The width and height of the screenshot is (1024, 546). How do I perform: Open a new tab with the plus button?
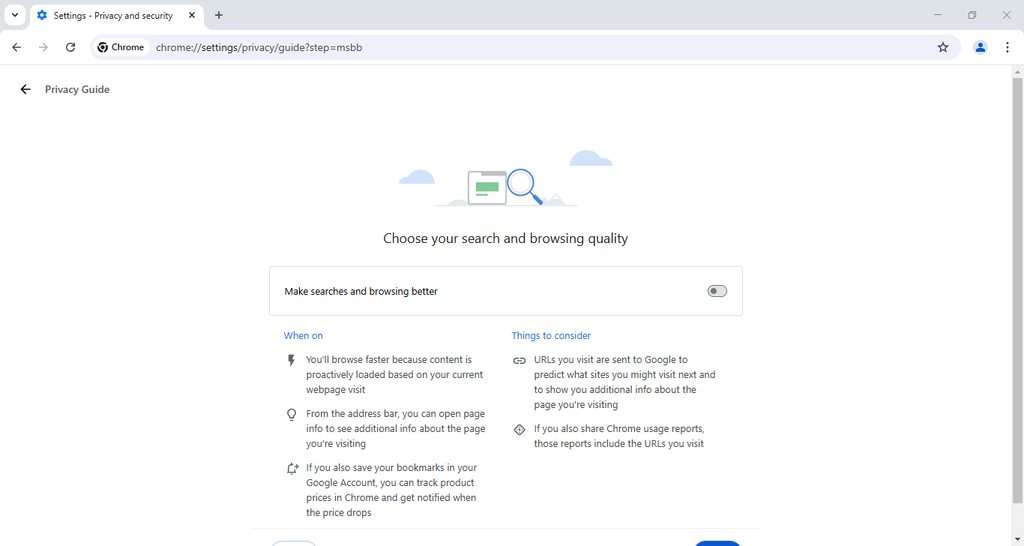219,15
